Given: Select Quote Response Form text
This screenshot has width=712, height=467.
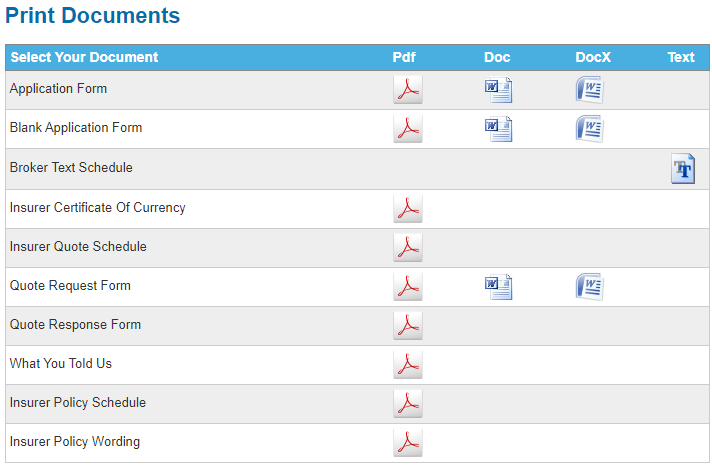Looking at the screenshot, I should 75,324.
